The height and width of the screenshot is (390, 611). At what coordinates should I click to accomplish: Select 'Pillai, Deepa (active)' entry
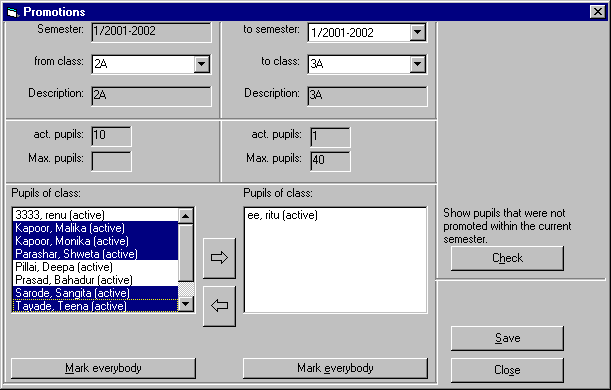[96, 267]
